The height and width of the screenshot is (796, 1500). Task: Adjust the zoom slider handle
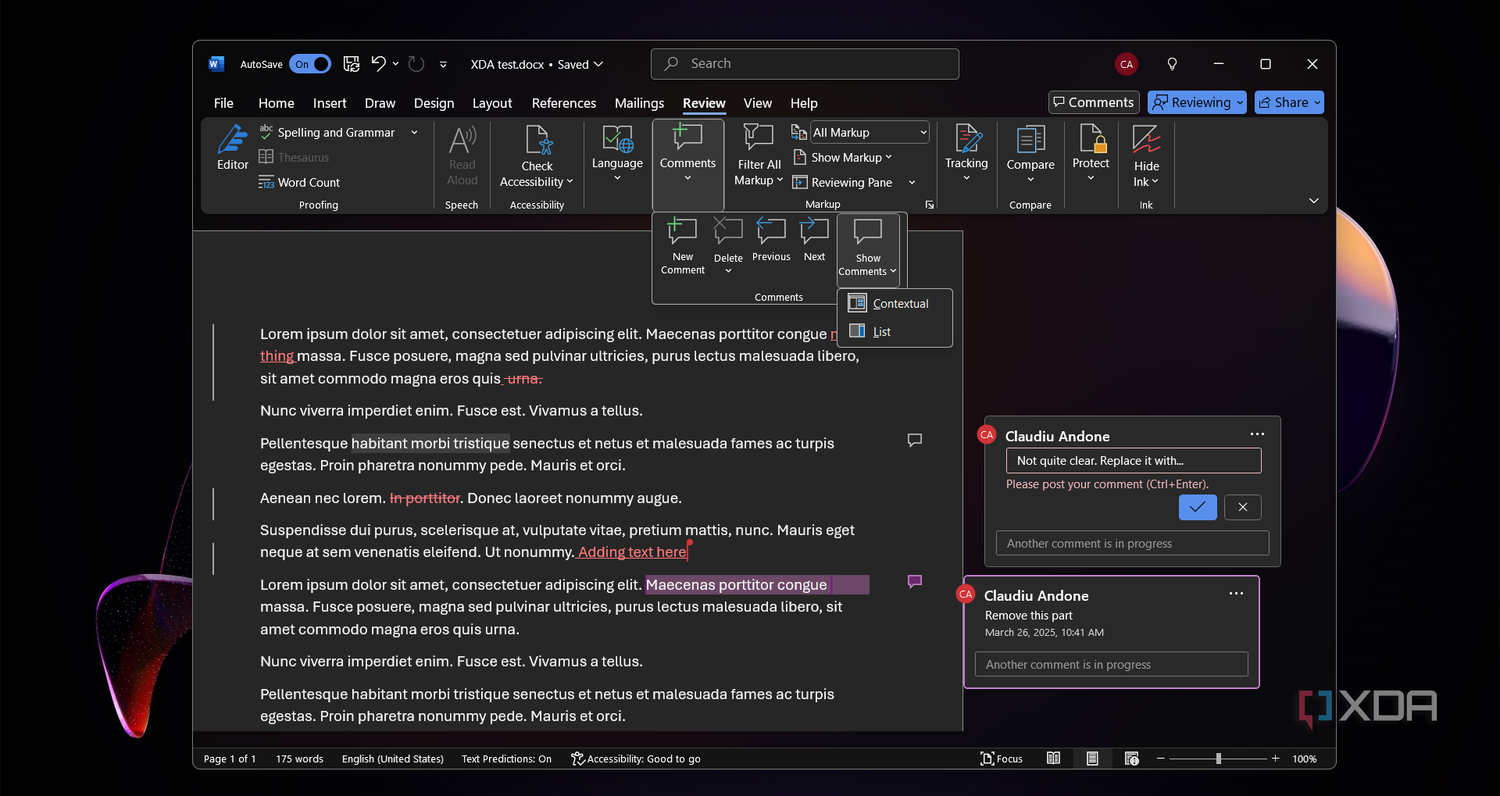(1218, 759)
